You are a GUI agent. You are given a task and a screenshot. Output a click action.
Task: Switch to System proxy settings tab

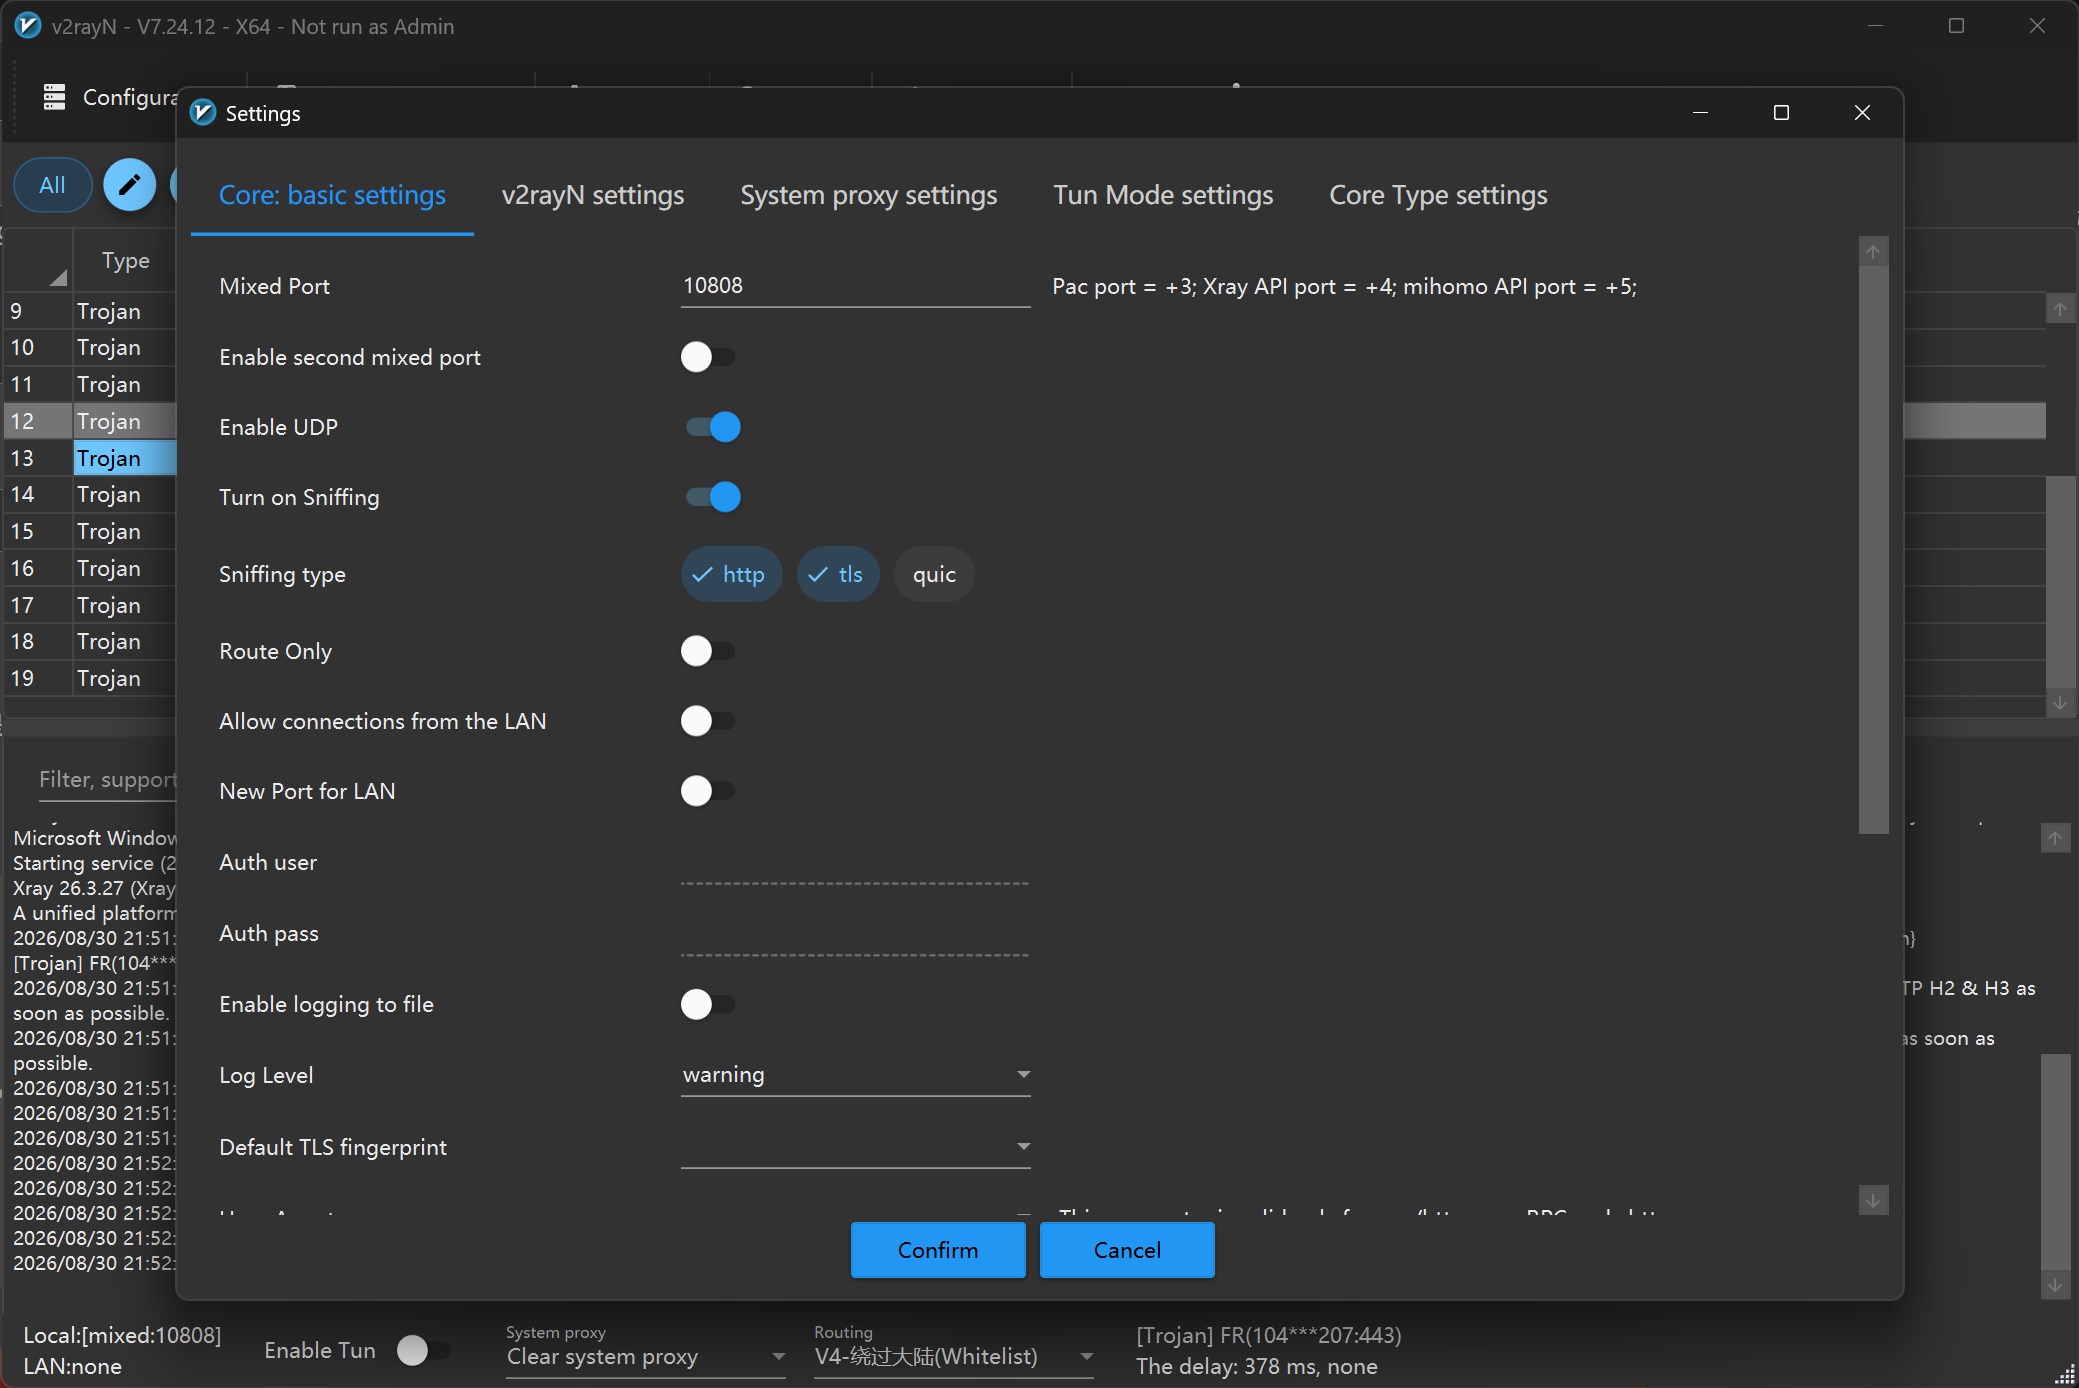[869, 195]
